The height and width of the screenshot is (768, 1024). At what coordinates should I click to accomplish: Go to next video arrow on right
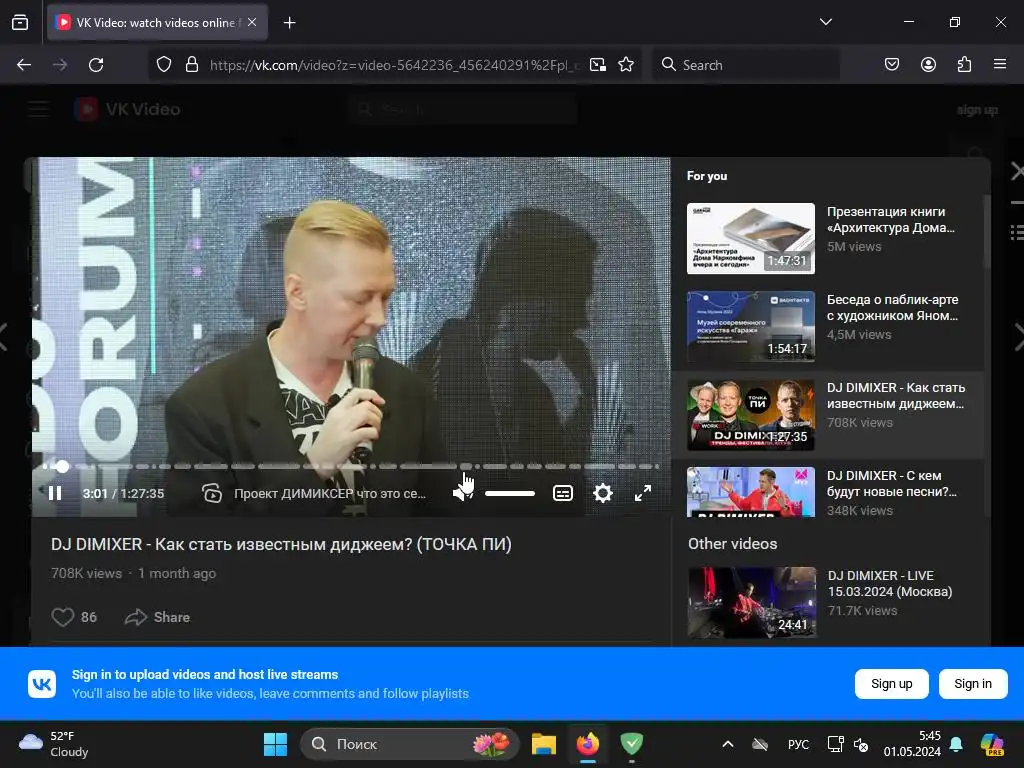pos(1019,338)
